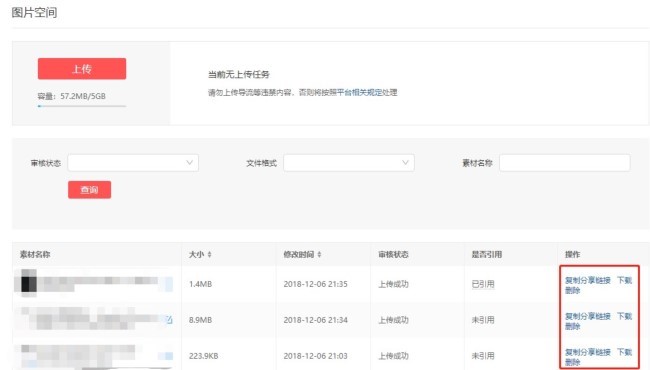Delete the 1.4MB file

pyautogui.click(x=572, y=290)
